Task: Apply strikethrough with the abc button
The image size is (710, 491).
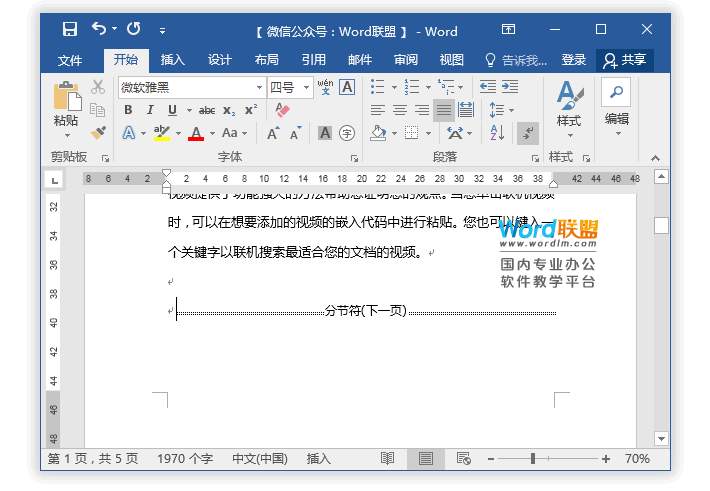Action: point(207,110)
